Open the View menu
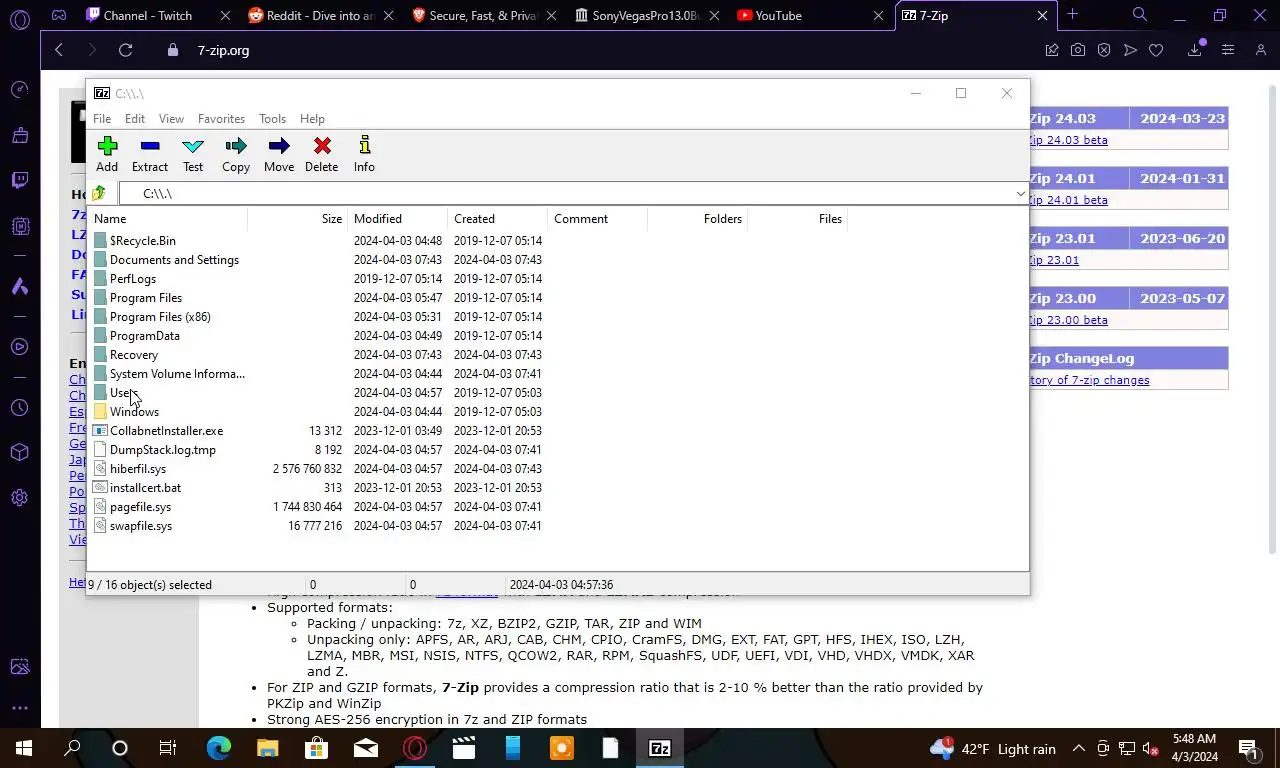Screen dimensions: 1280x768 pos(171,119)
